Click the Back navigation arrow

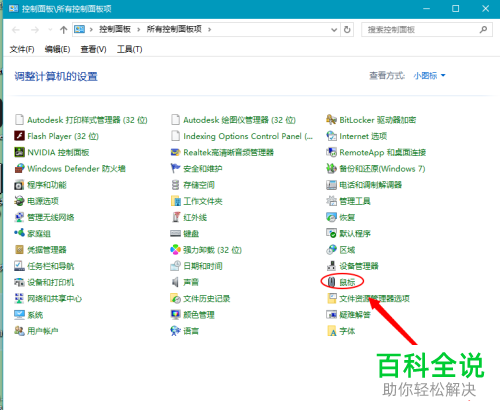16,30
